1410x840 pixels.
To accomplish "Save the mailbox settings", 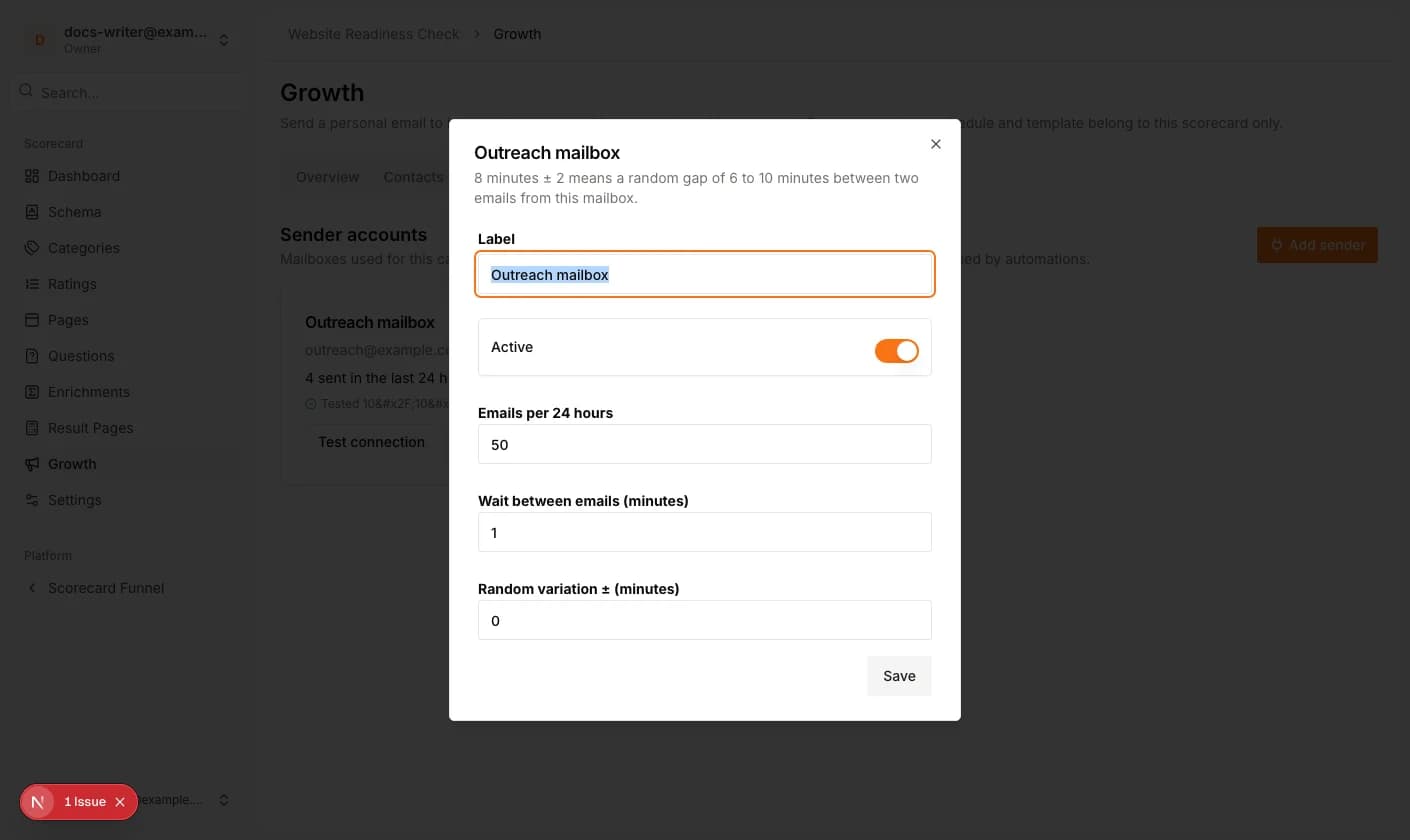I will (x=899, y=676).
